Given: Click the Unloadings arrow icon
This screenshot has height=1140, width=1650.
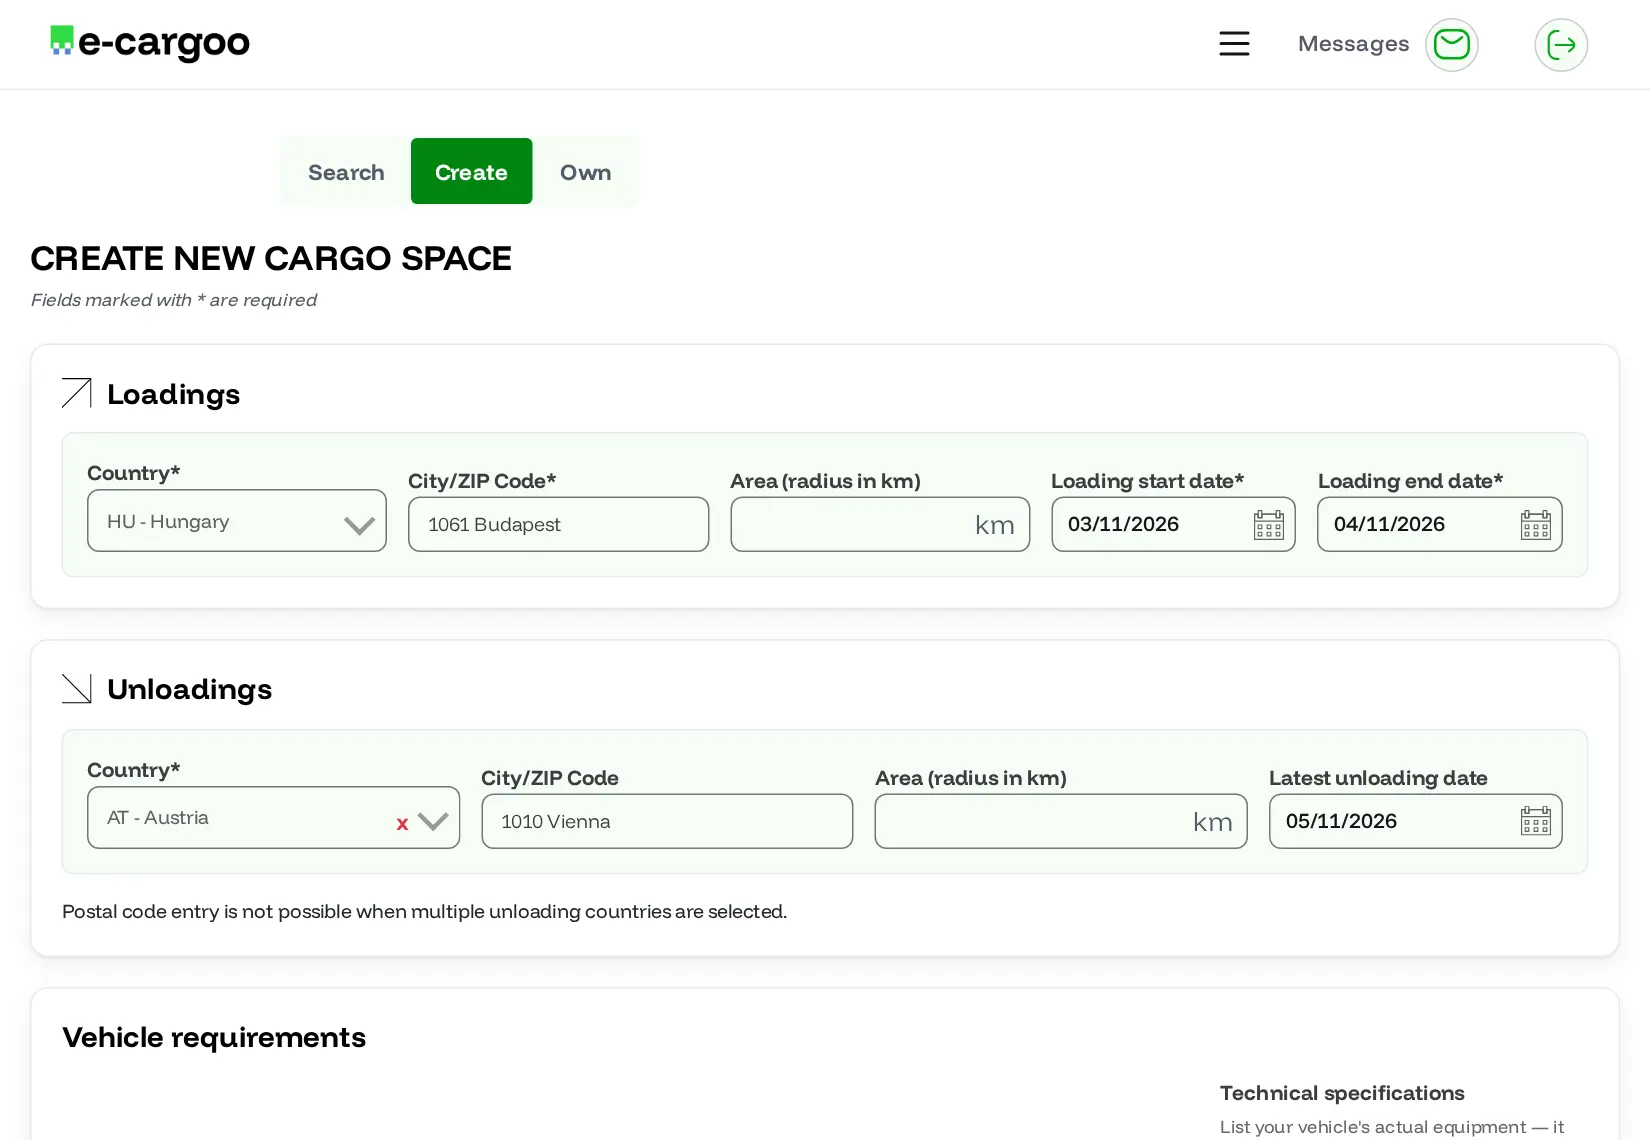Looking at the screenshot, I should pos(77,689).
